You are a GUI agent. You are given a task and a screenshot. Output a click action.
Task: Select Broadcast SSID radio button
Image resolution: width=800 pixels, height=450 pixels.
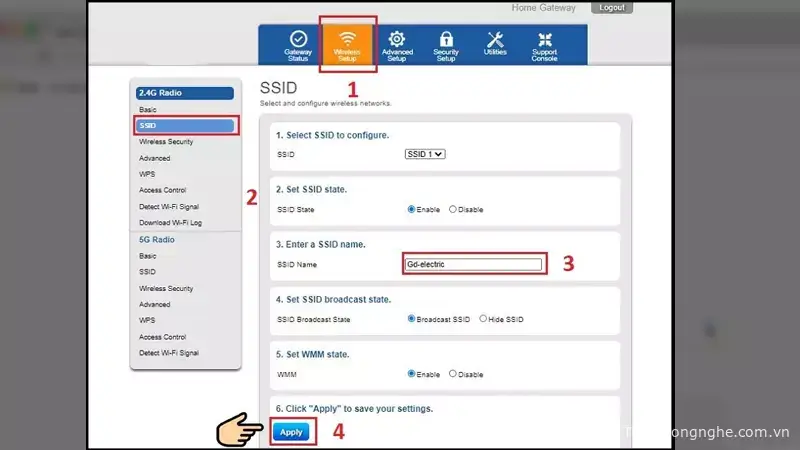pos(412,319)
